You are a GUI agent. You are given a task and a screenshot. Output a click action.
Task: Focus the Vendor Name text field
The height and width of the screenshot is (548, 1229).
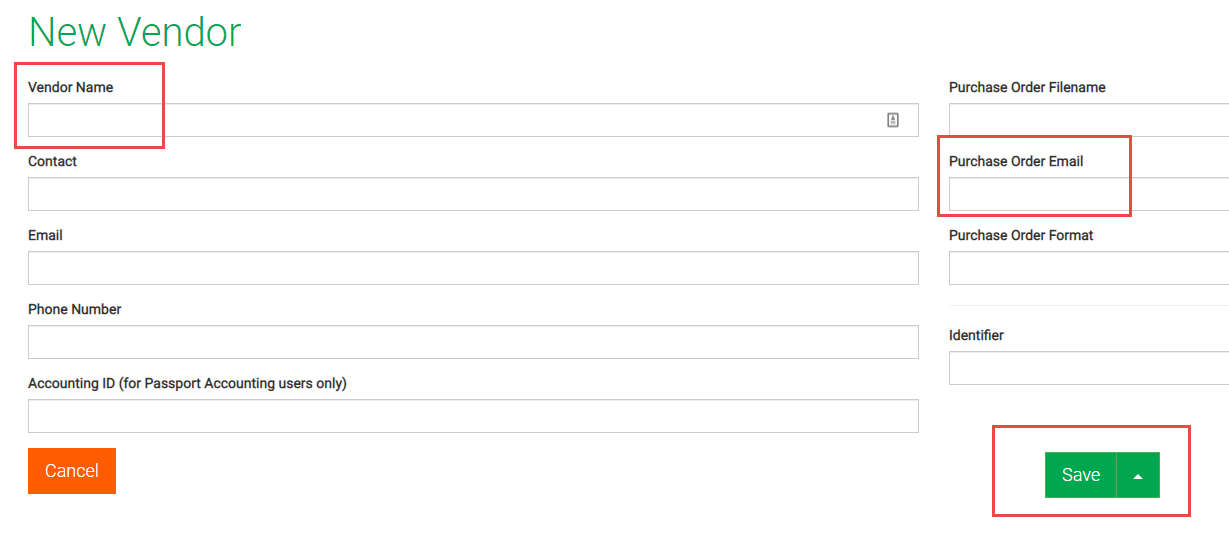coord(450,120)
